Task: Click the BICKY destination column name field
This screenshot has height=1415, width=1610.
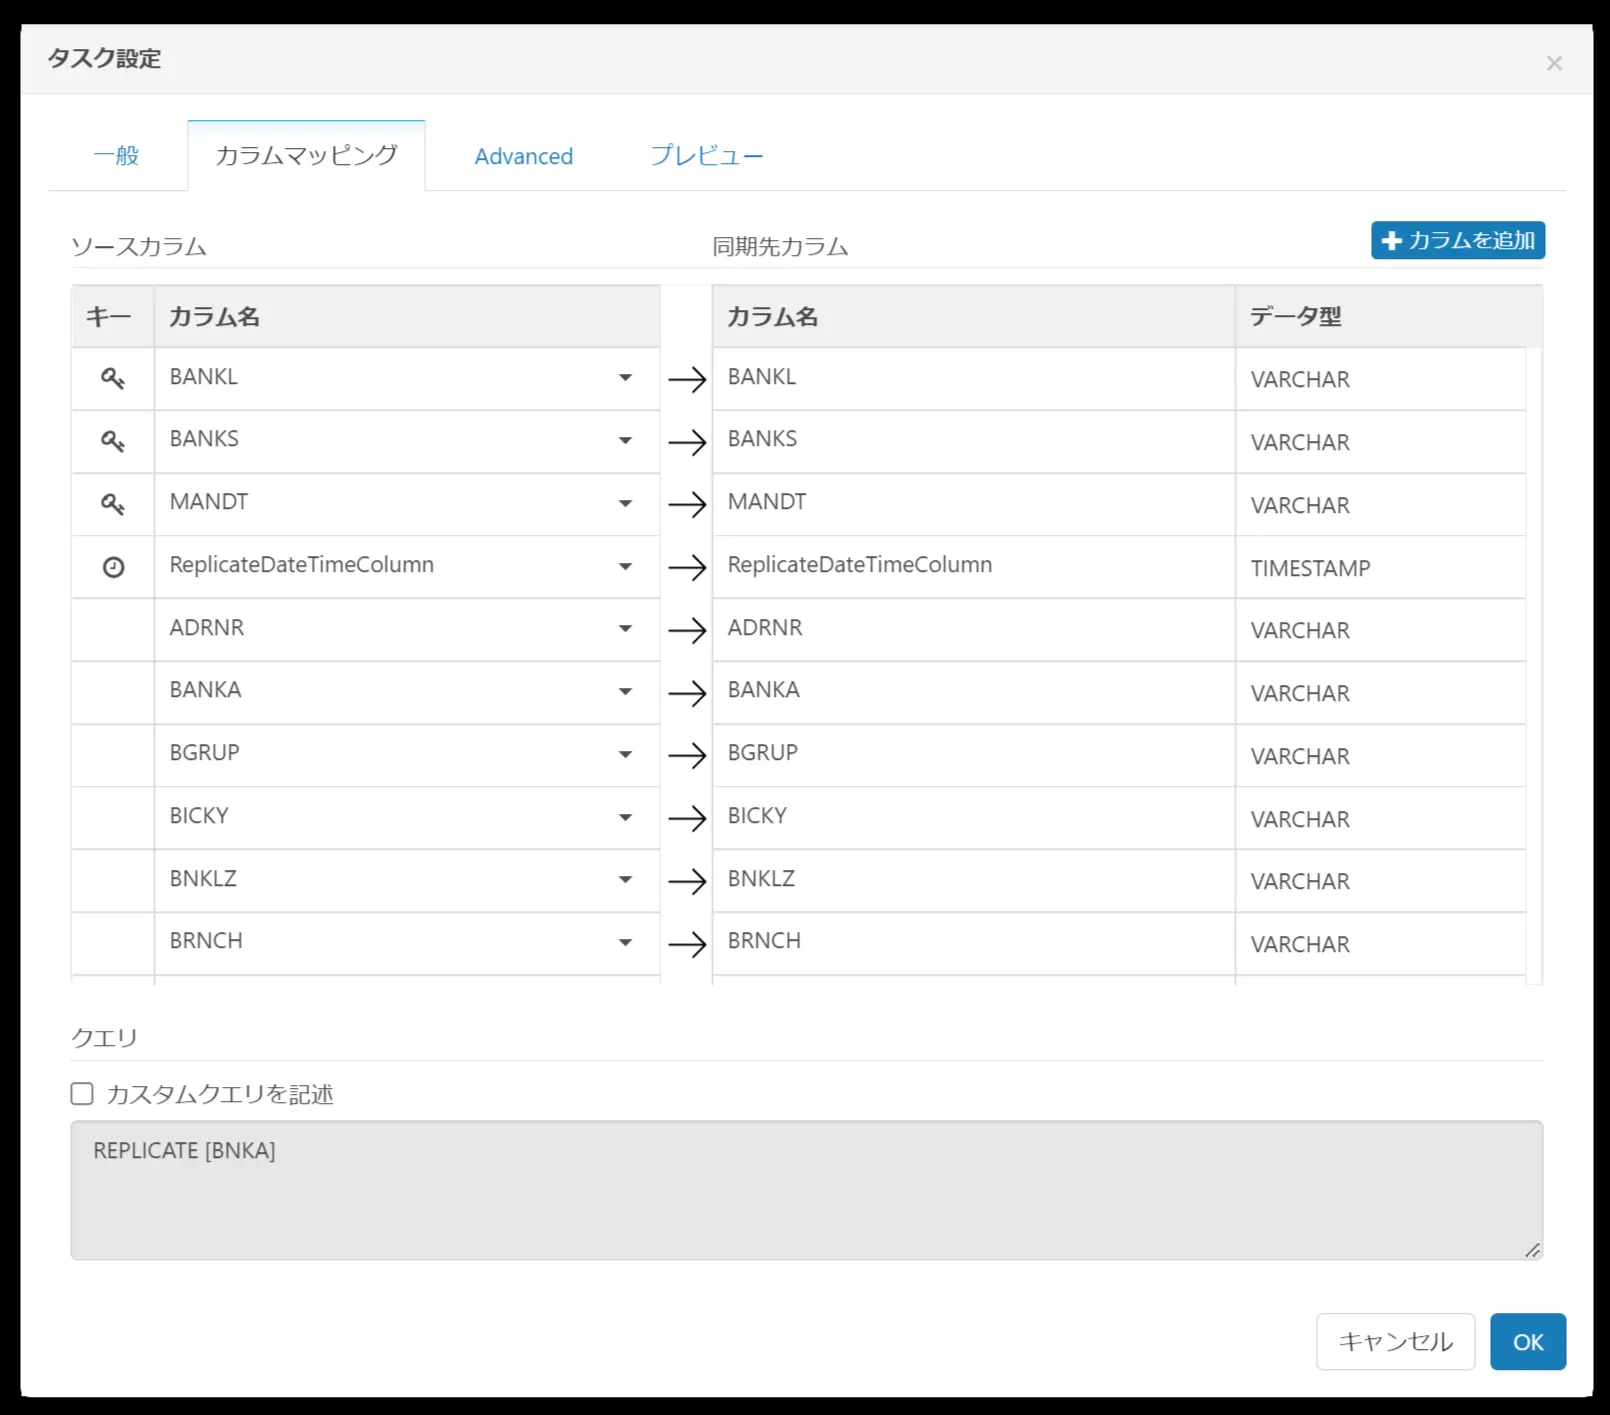Action: 973,817
